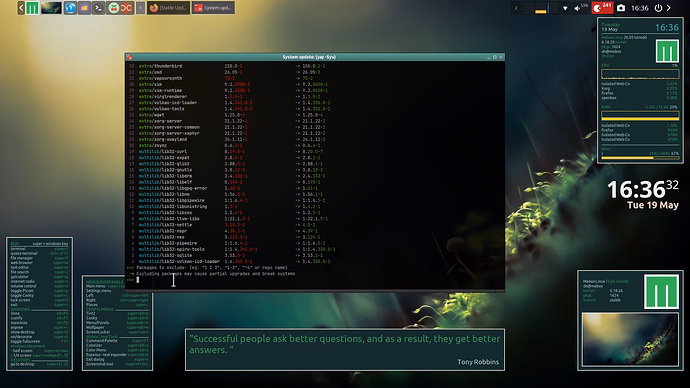
Task: Click the small gray desktop indicator button
Action: pos(140,7)
